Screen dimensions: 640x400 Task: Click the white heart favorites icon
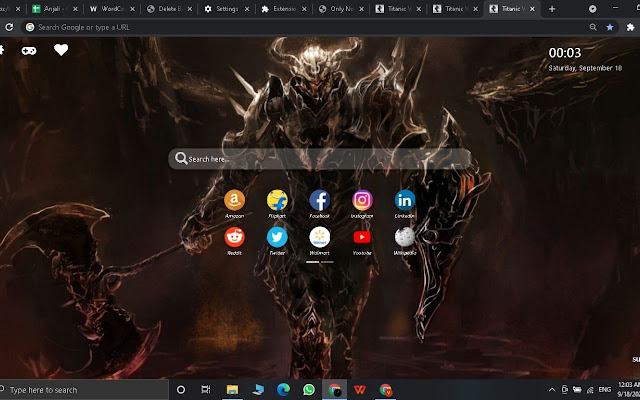61,50
